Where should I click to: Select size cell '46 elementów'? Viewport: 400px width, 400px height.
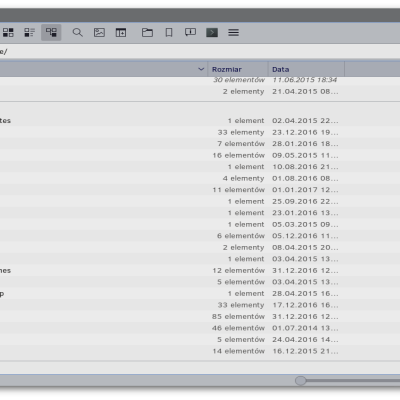[238, 328]
